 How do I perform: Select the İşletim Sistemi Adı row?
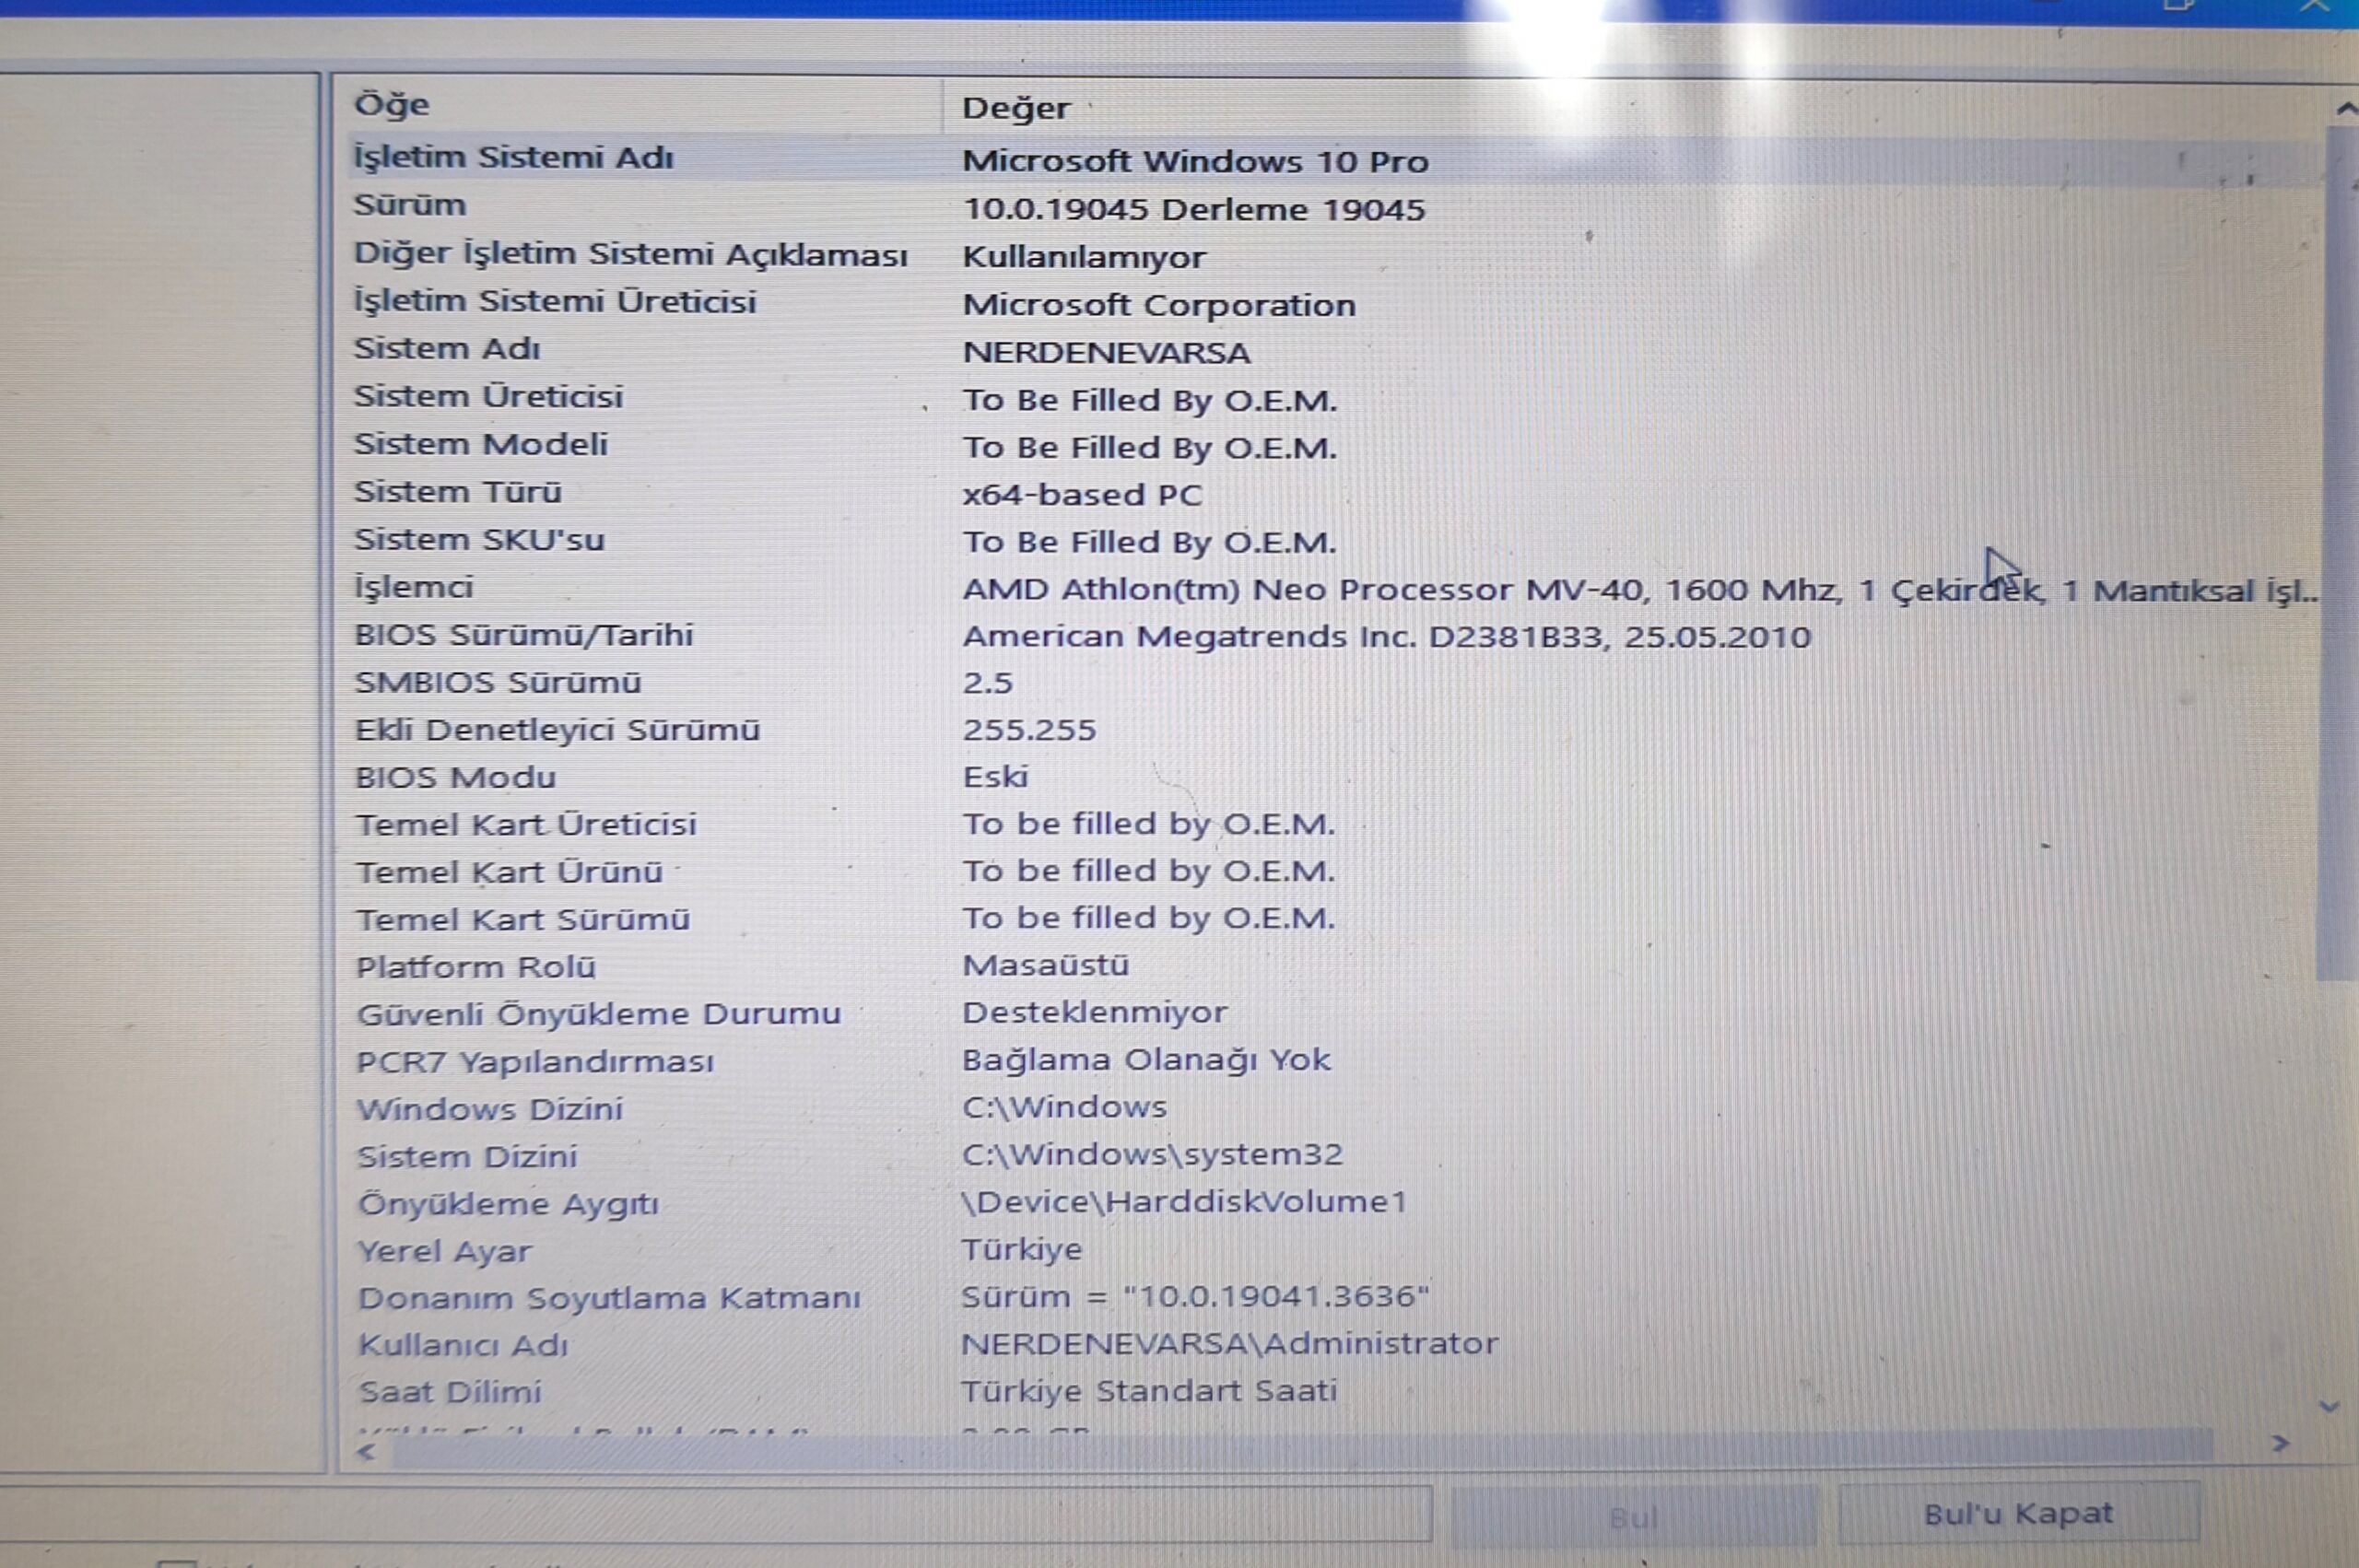(1335, 159)
